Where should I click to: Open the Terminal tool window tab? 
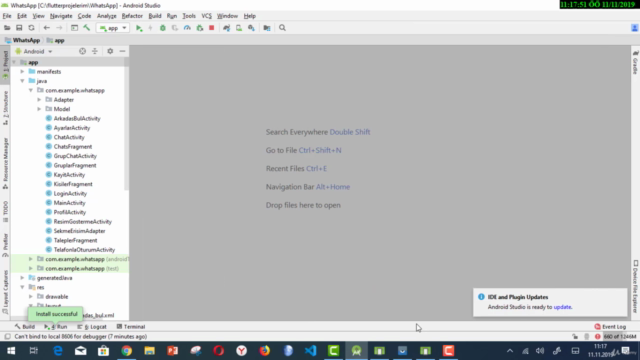click(131, 327)
